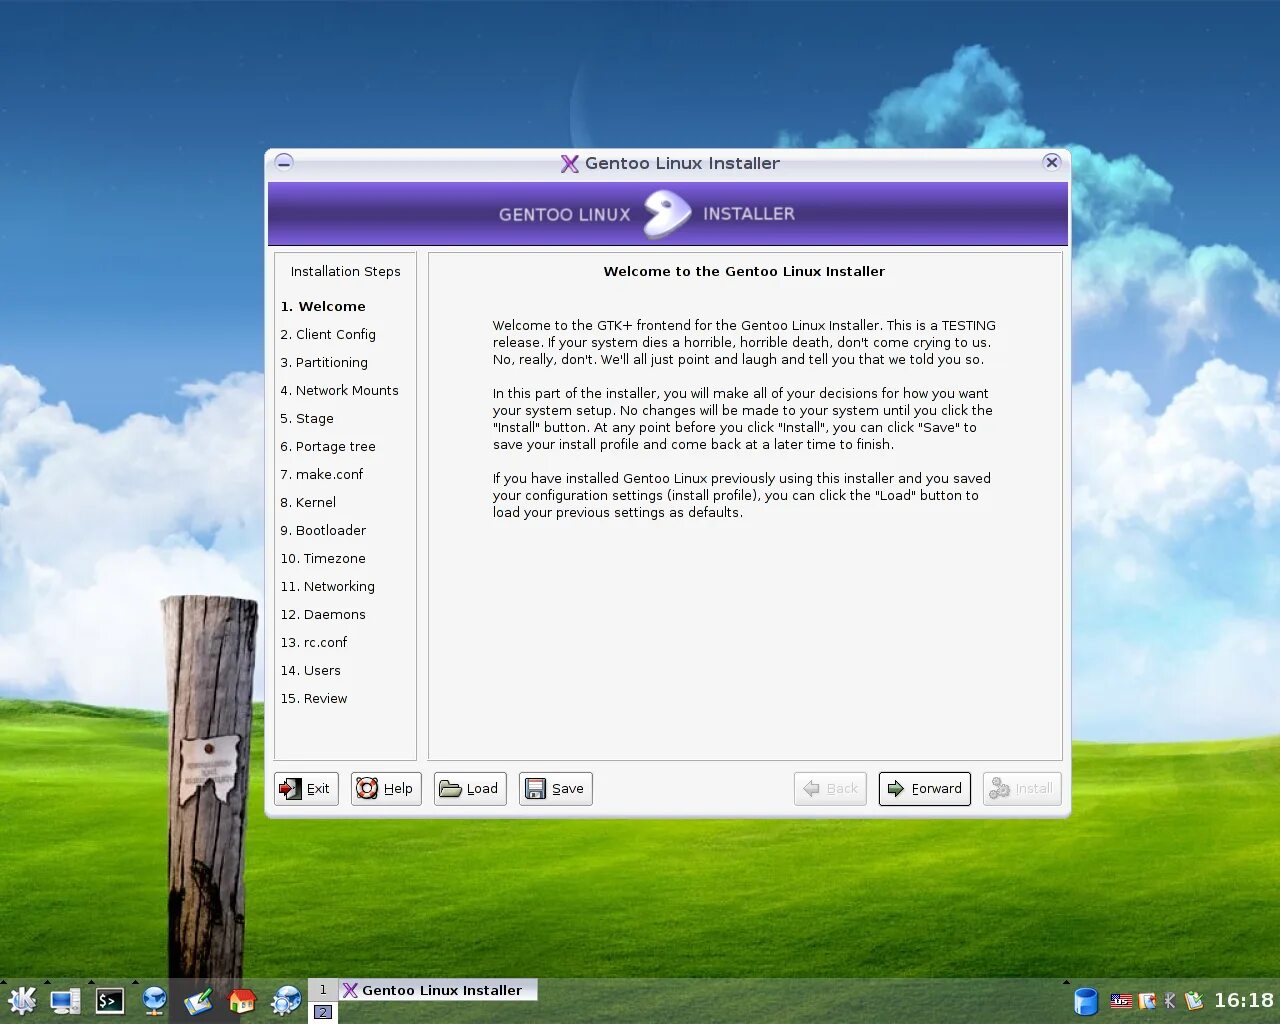The height and width of the screenshot is (1024, 1280).
Task: Open the installer window menu button
Action: (x=284, y=162)
